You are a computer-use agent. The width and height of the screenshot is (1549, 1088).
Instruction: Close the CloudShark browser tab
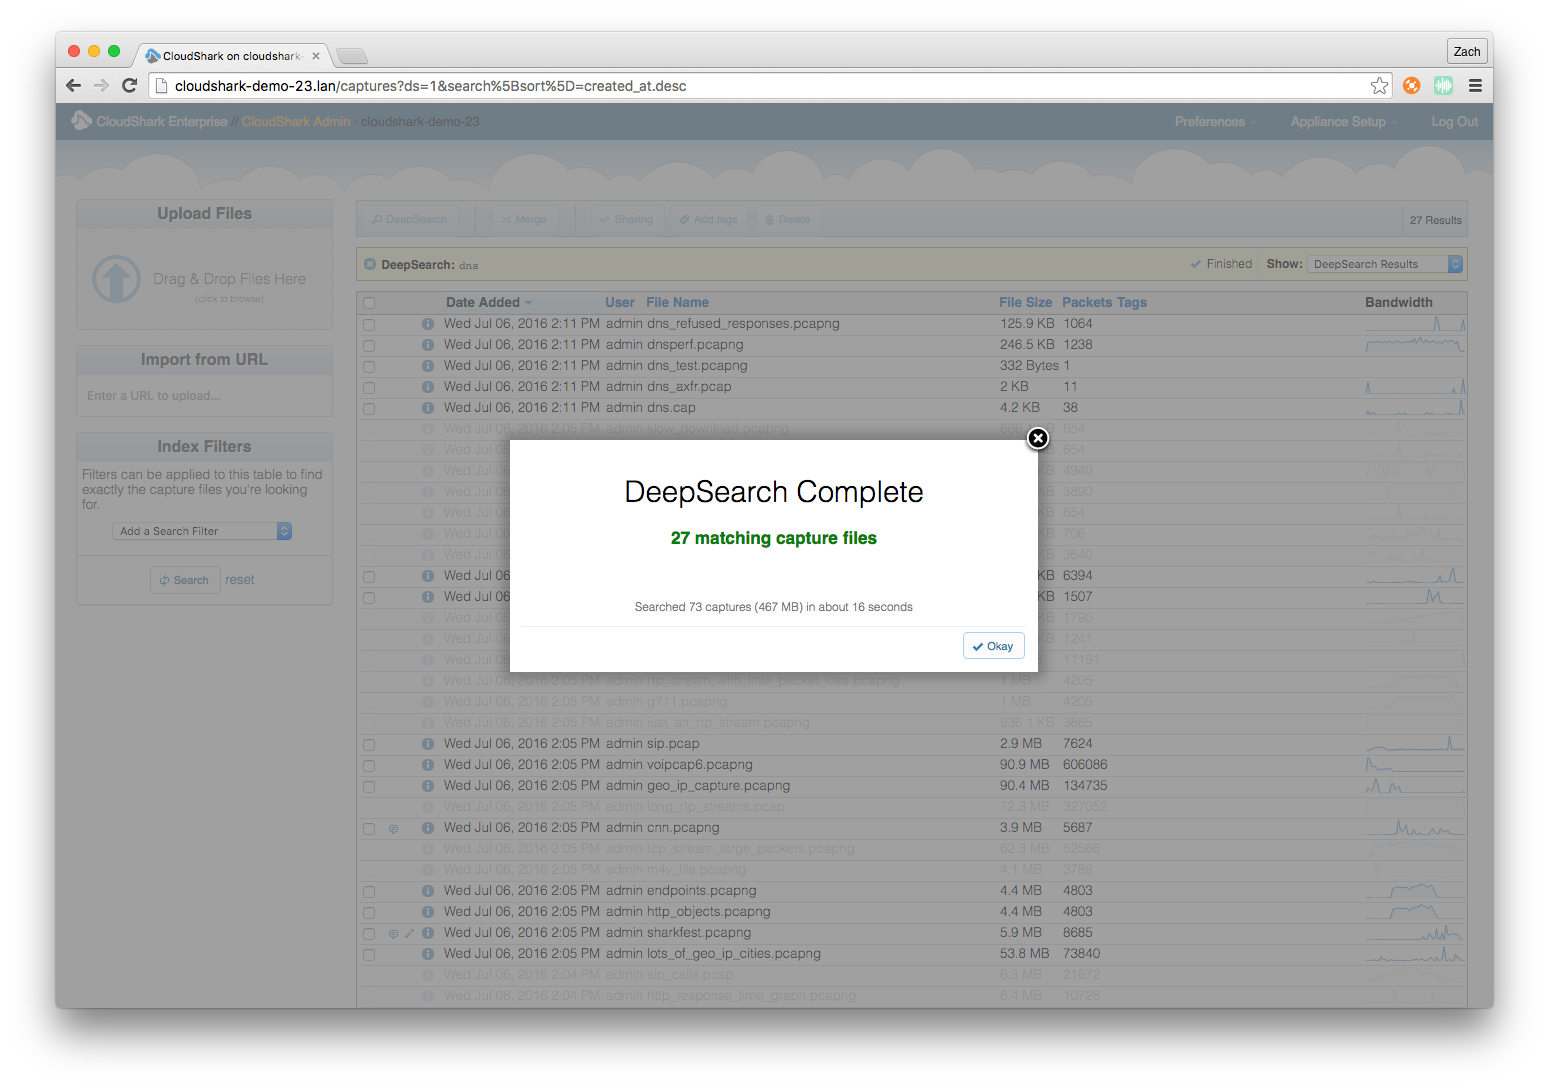316,56
